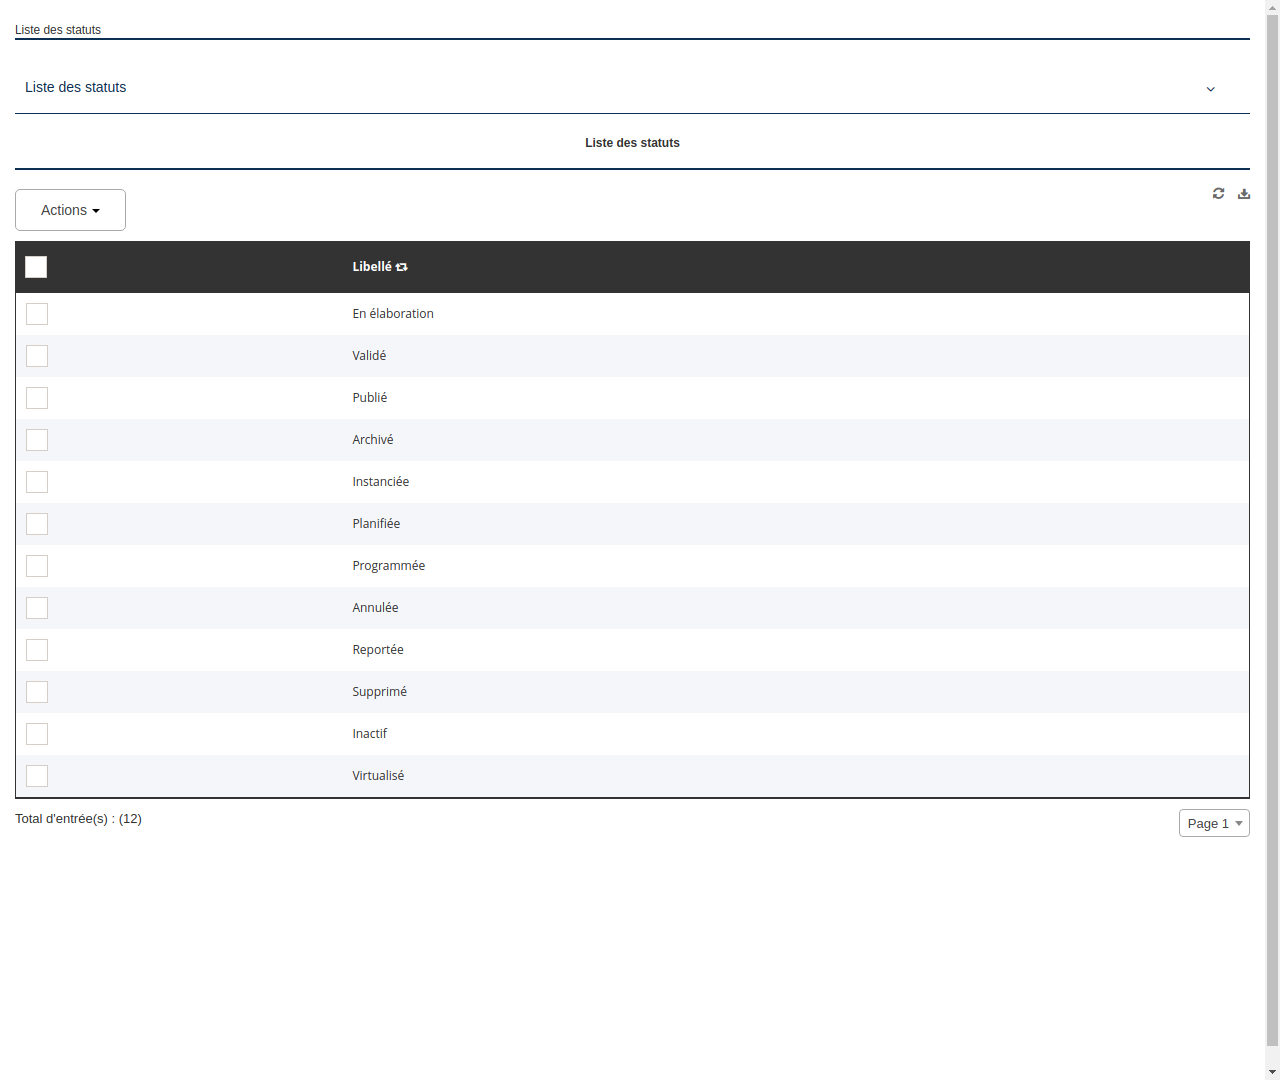Check the Inactif row
This screenshot has width=1280, height=1080.
click(x=36, y=734)
